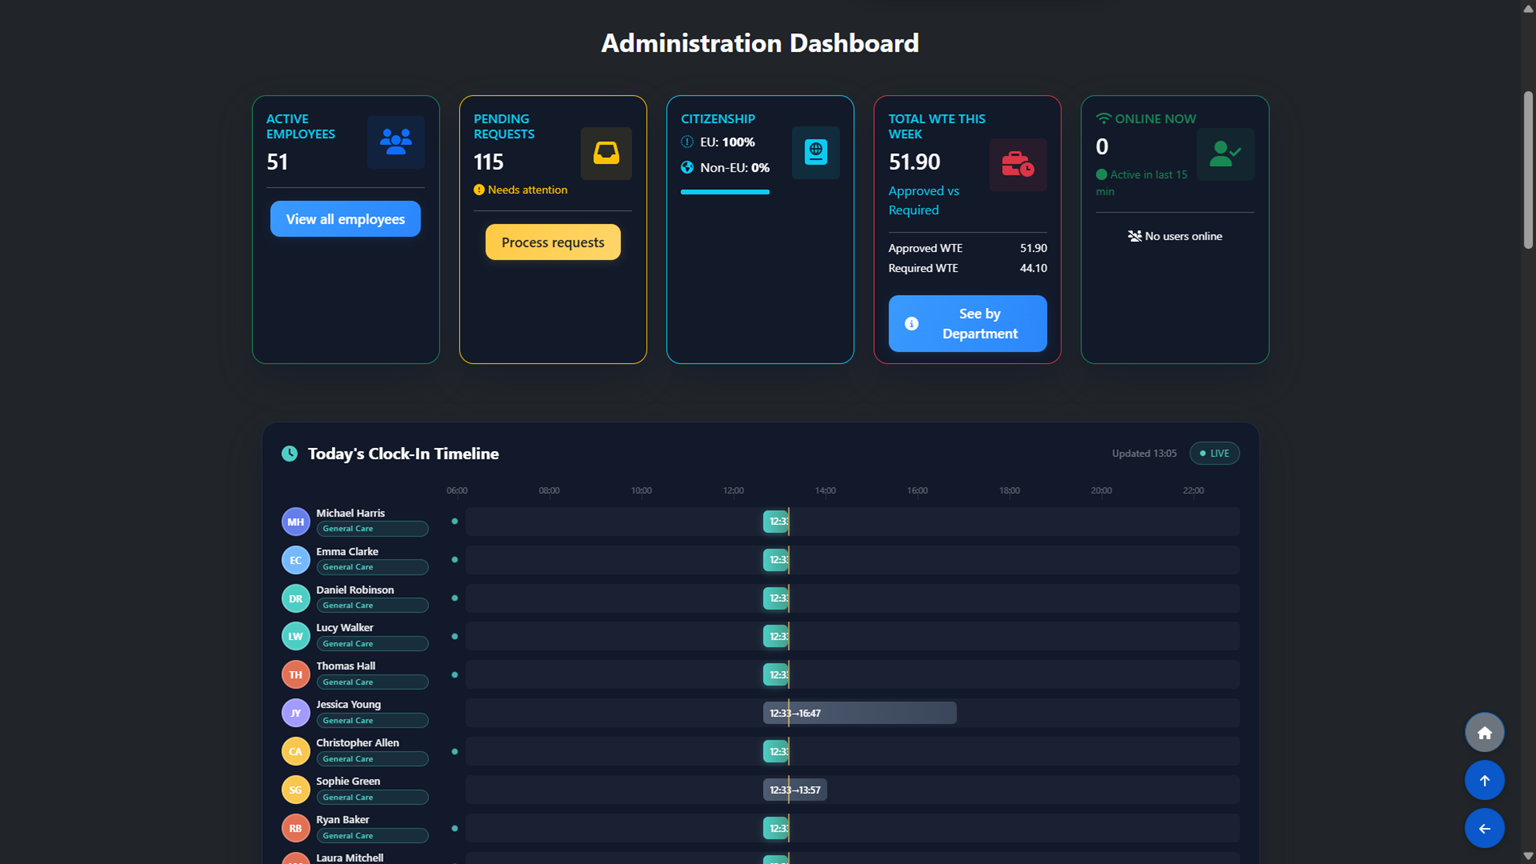This screenshot has height=864, width=1536.
Task: Click the name Christopher Allen
Action: [357, 743]
